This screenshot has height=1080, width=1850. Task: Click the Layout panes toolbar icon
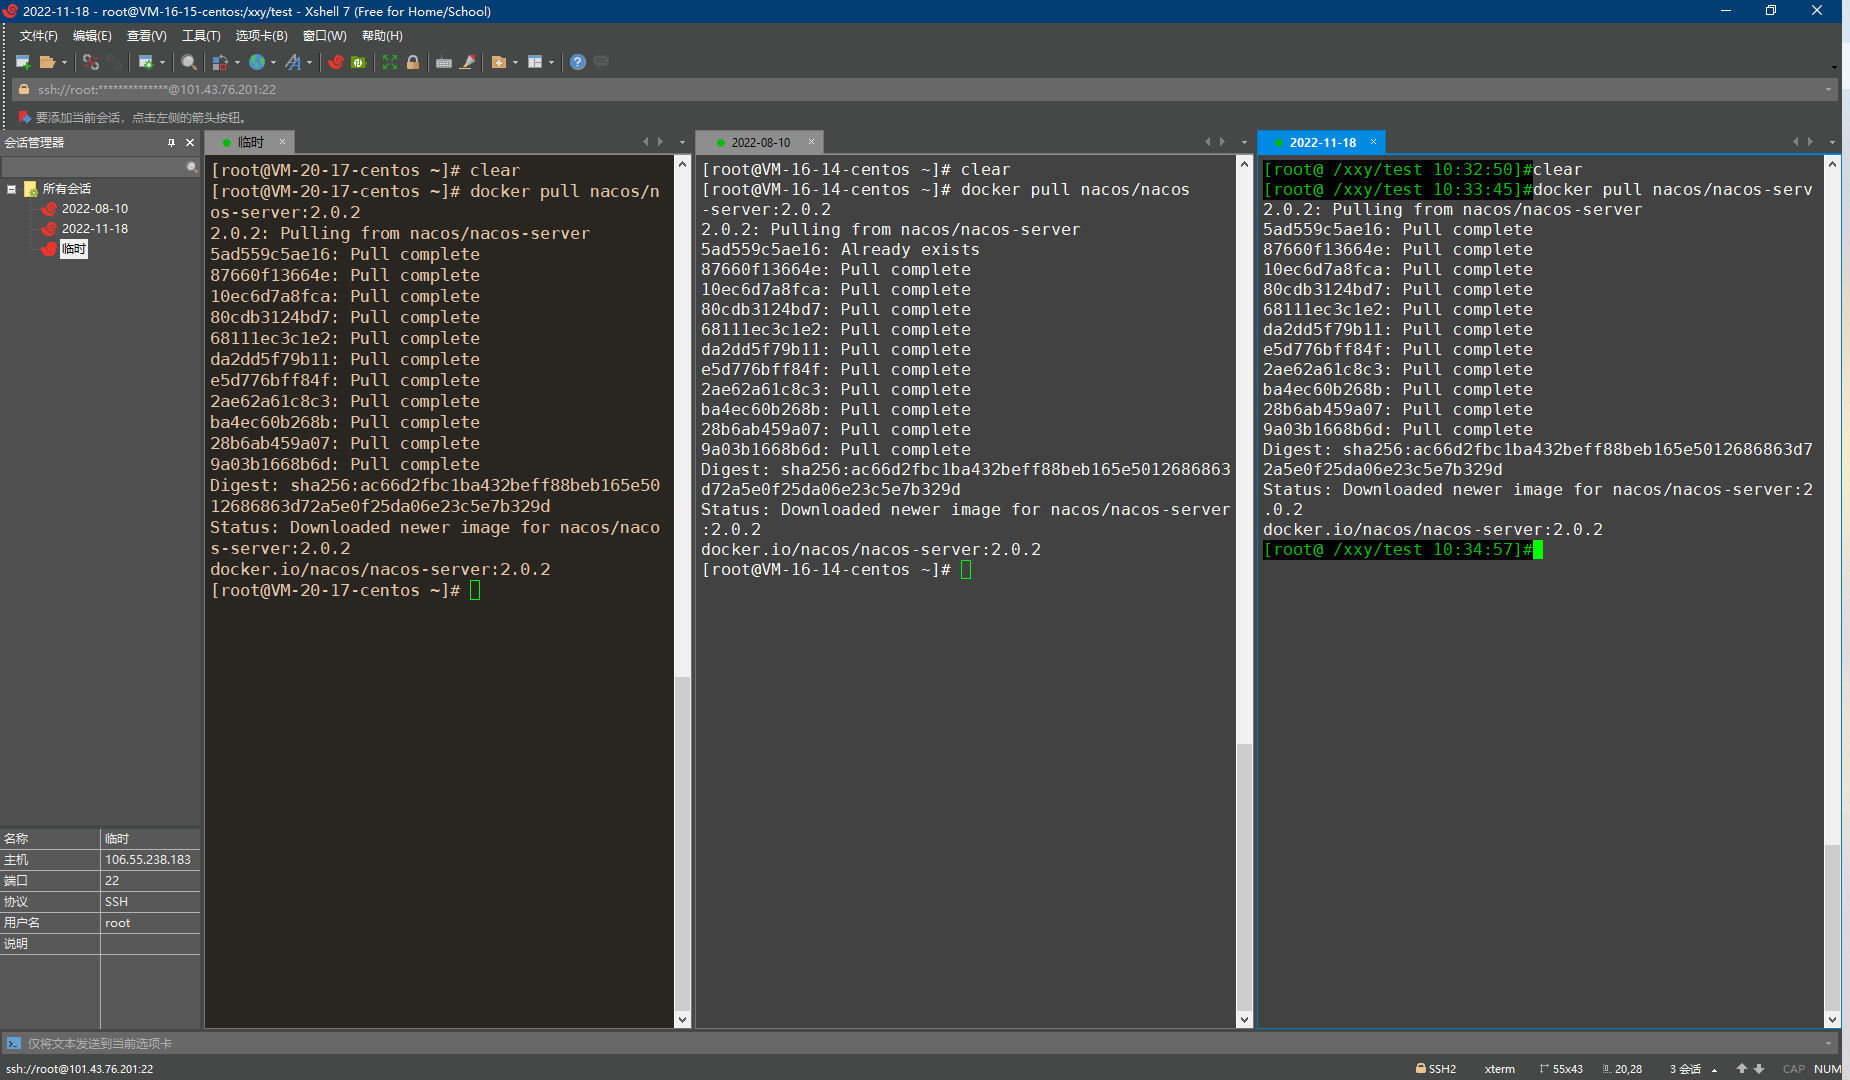point(535,62)
